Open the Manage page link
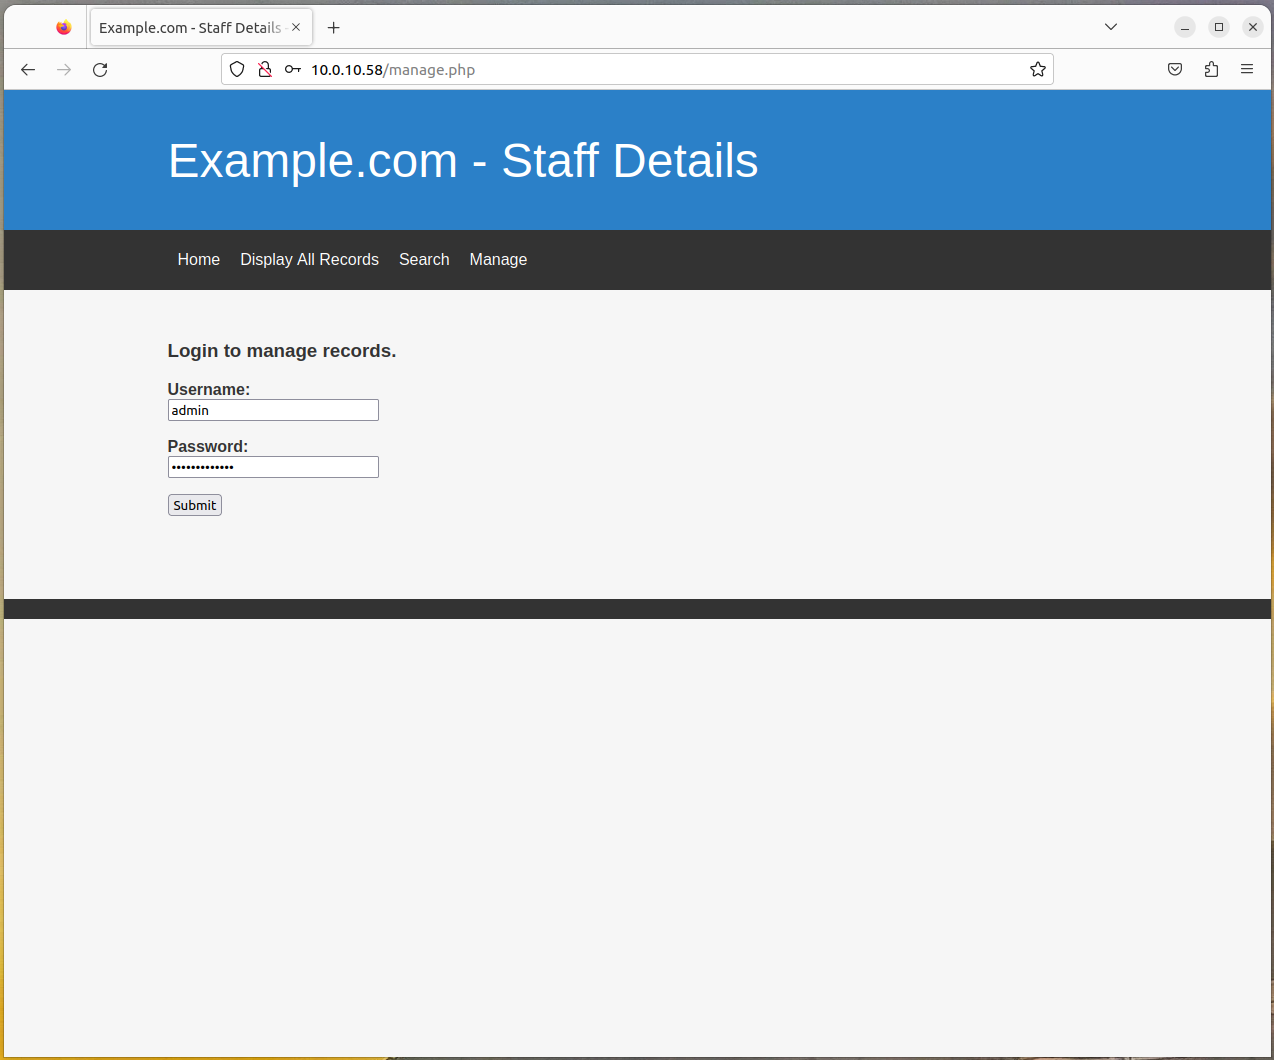This screenshot has width=1274, height=1060. 498,260
